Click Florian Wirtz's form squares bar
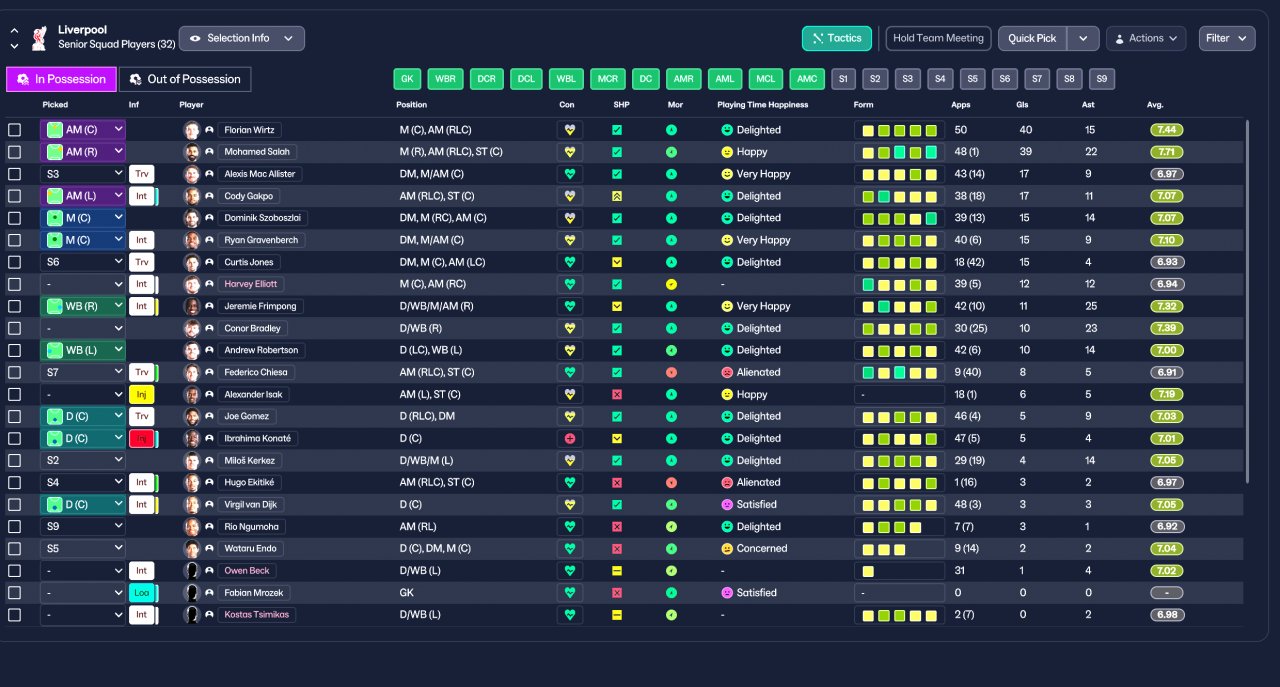The width and height of the screenshot is (1280, 687). point(900,130)
